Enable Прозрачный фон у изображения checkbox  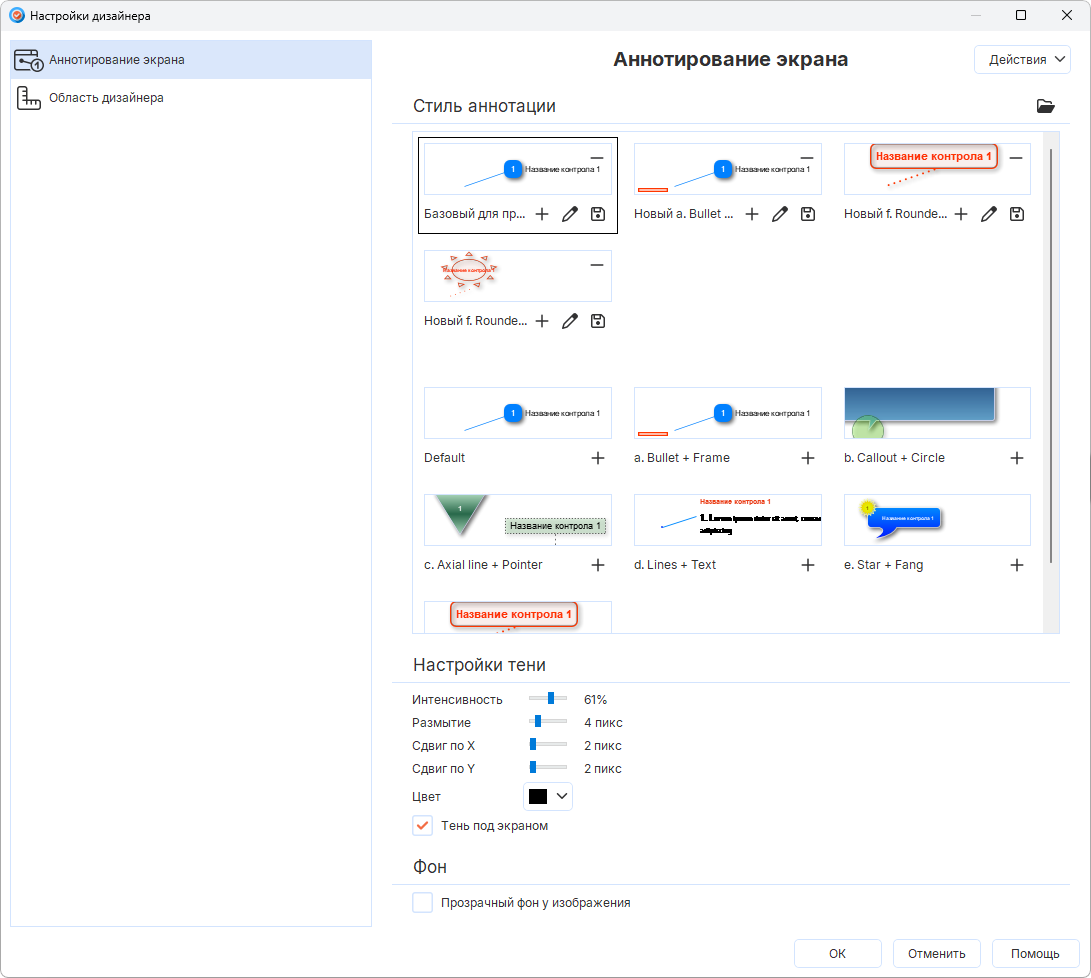423,903
